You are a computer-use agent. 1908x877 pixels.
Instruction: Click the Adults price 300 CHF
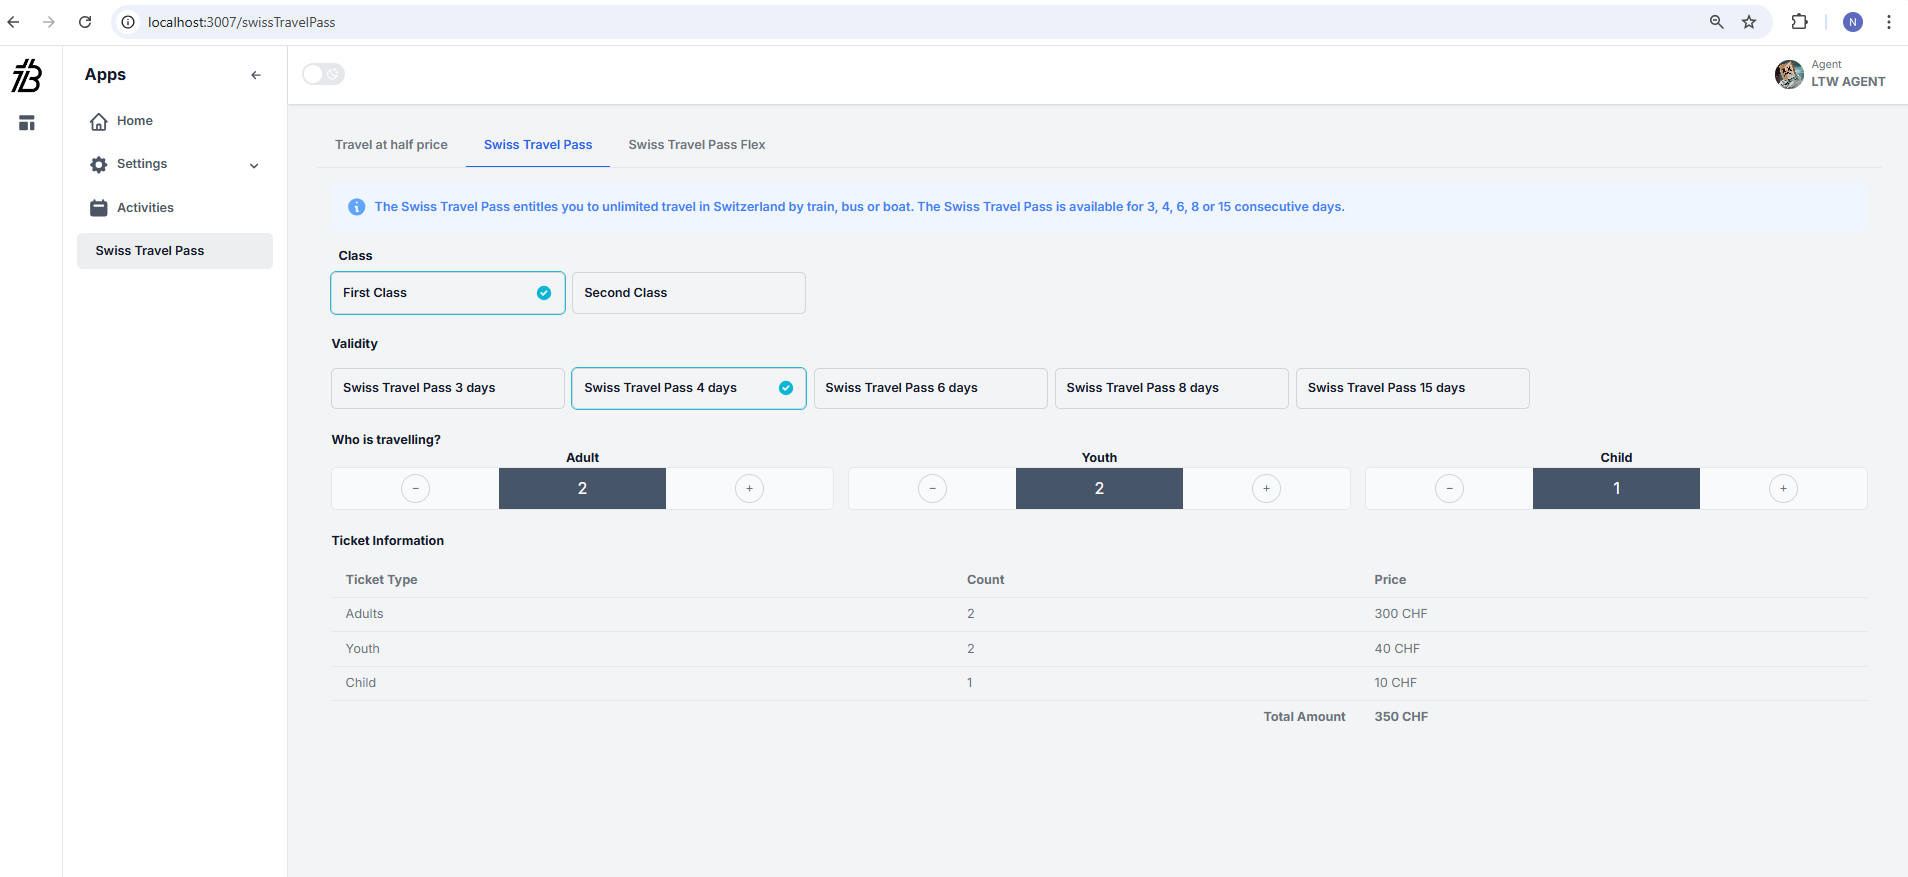click(x=1400, y=614)
